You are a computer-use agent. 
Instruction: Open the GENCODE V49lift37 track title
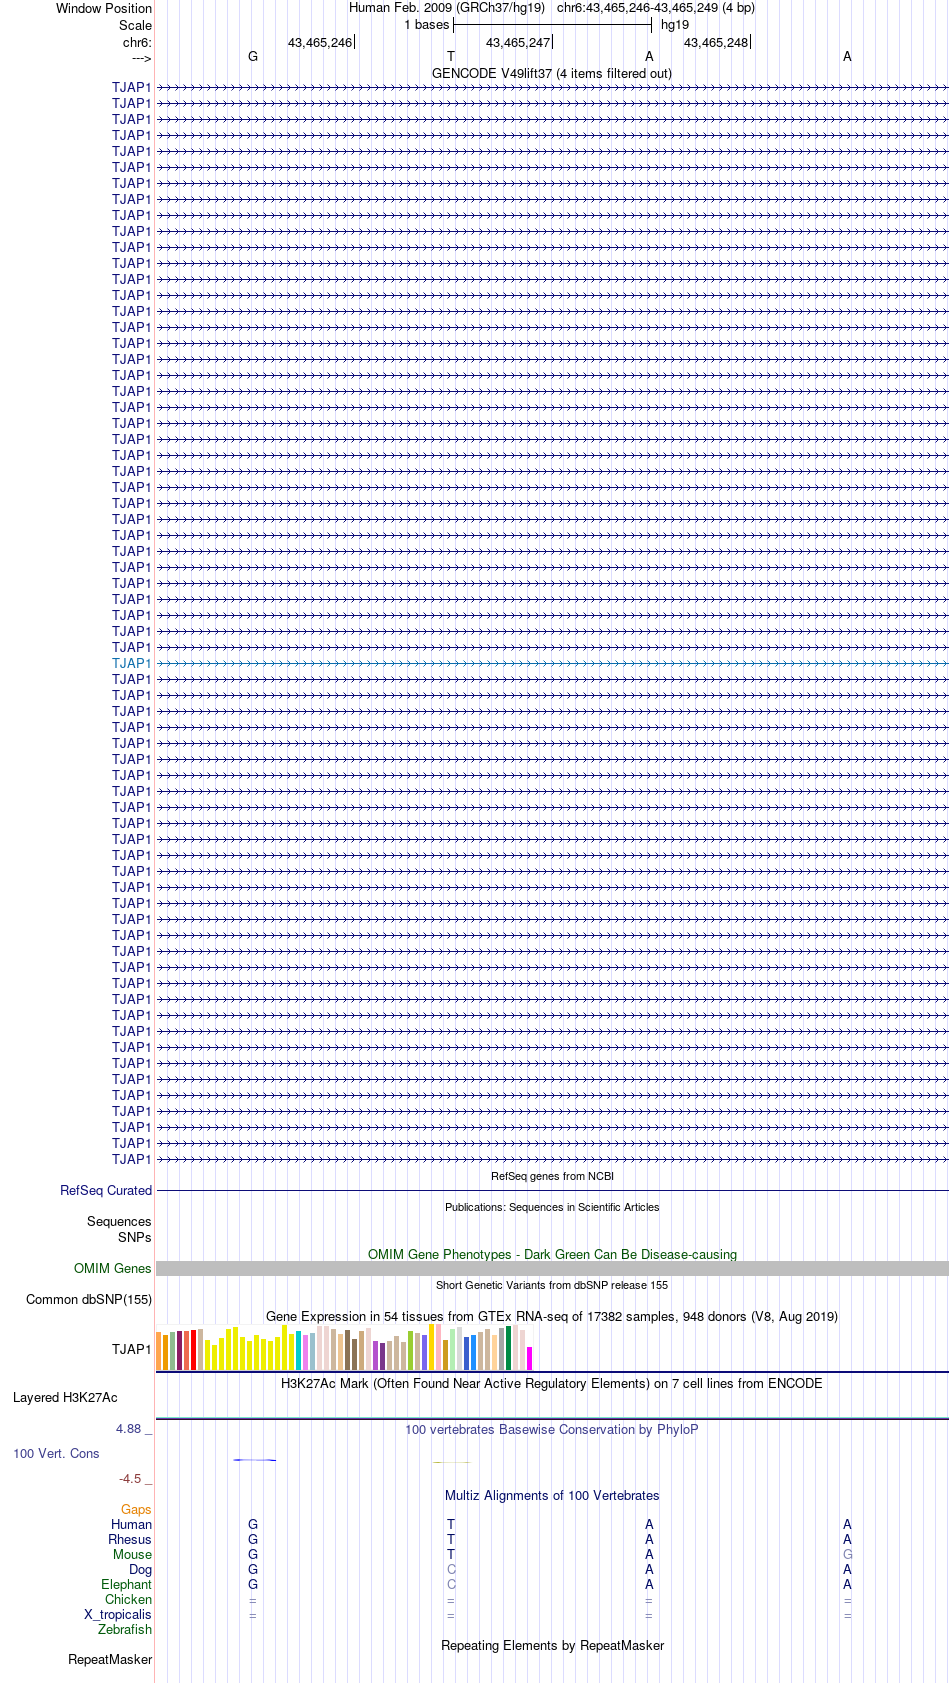[552, 73]
